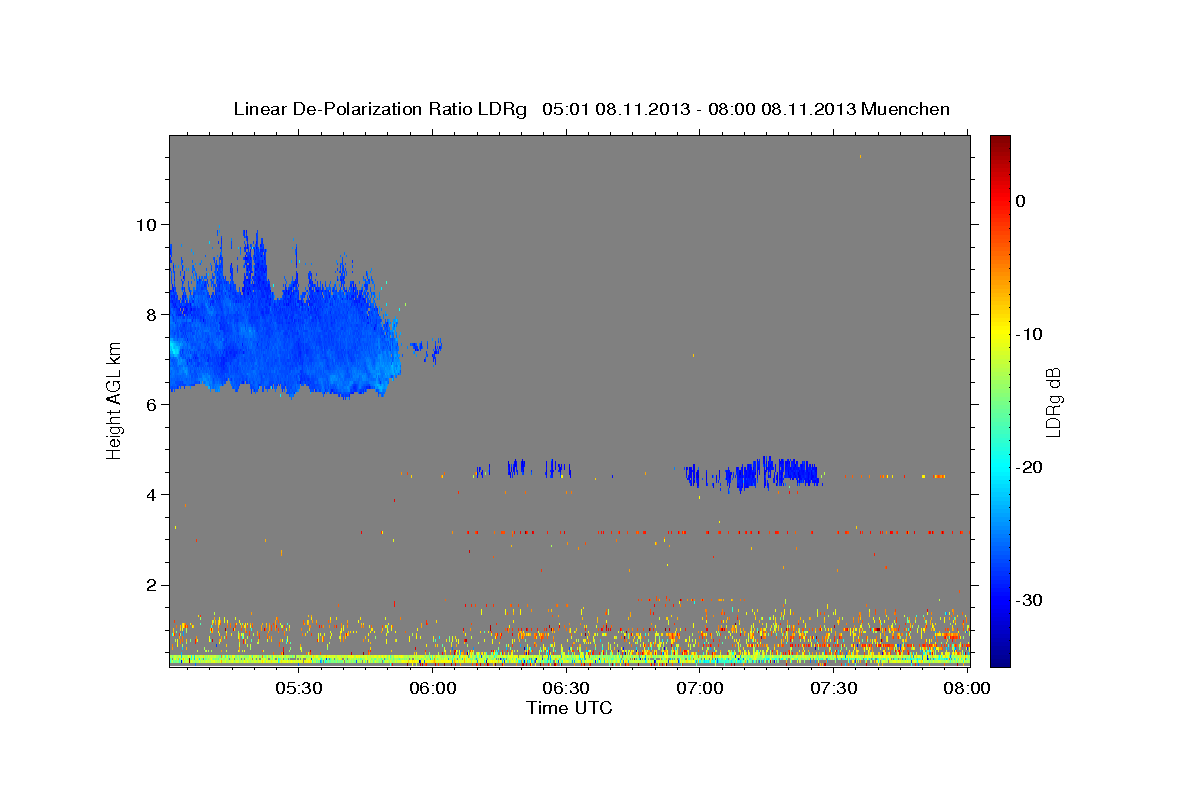The image size is (1200, 800).
Task: Click the 05:30 time tick label
Action: [298, 688]
